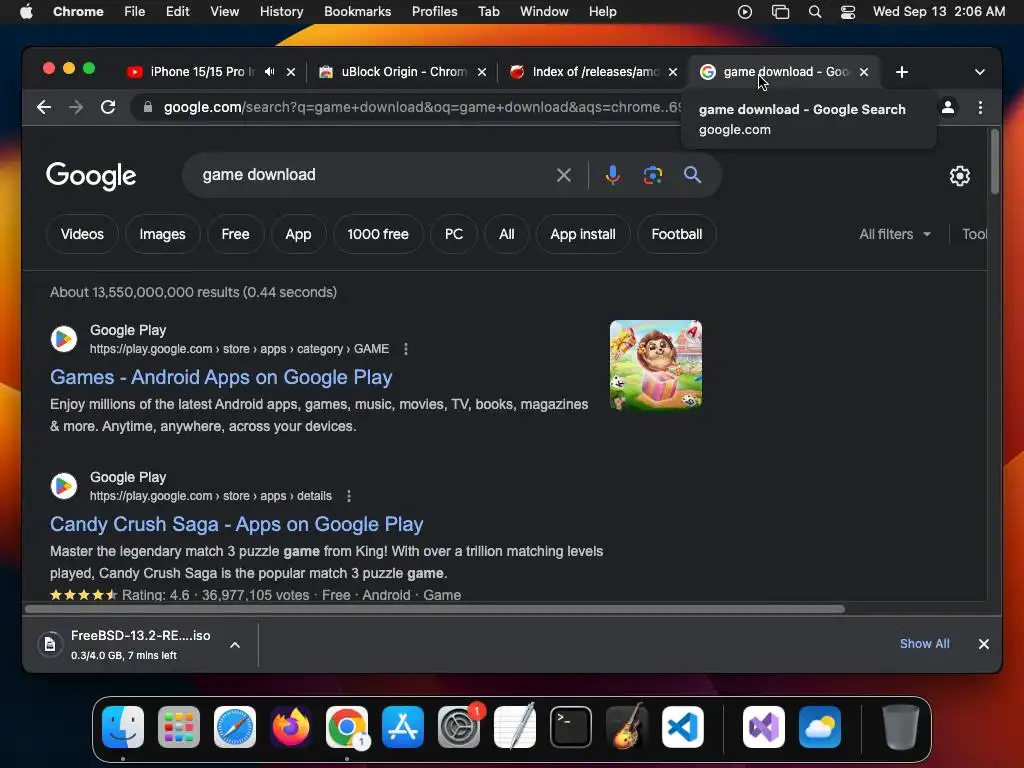
Task: Apply the Football filter chip
Action: (677, 234)
